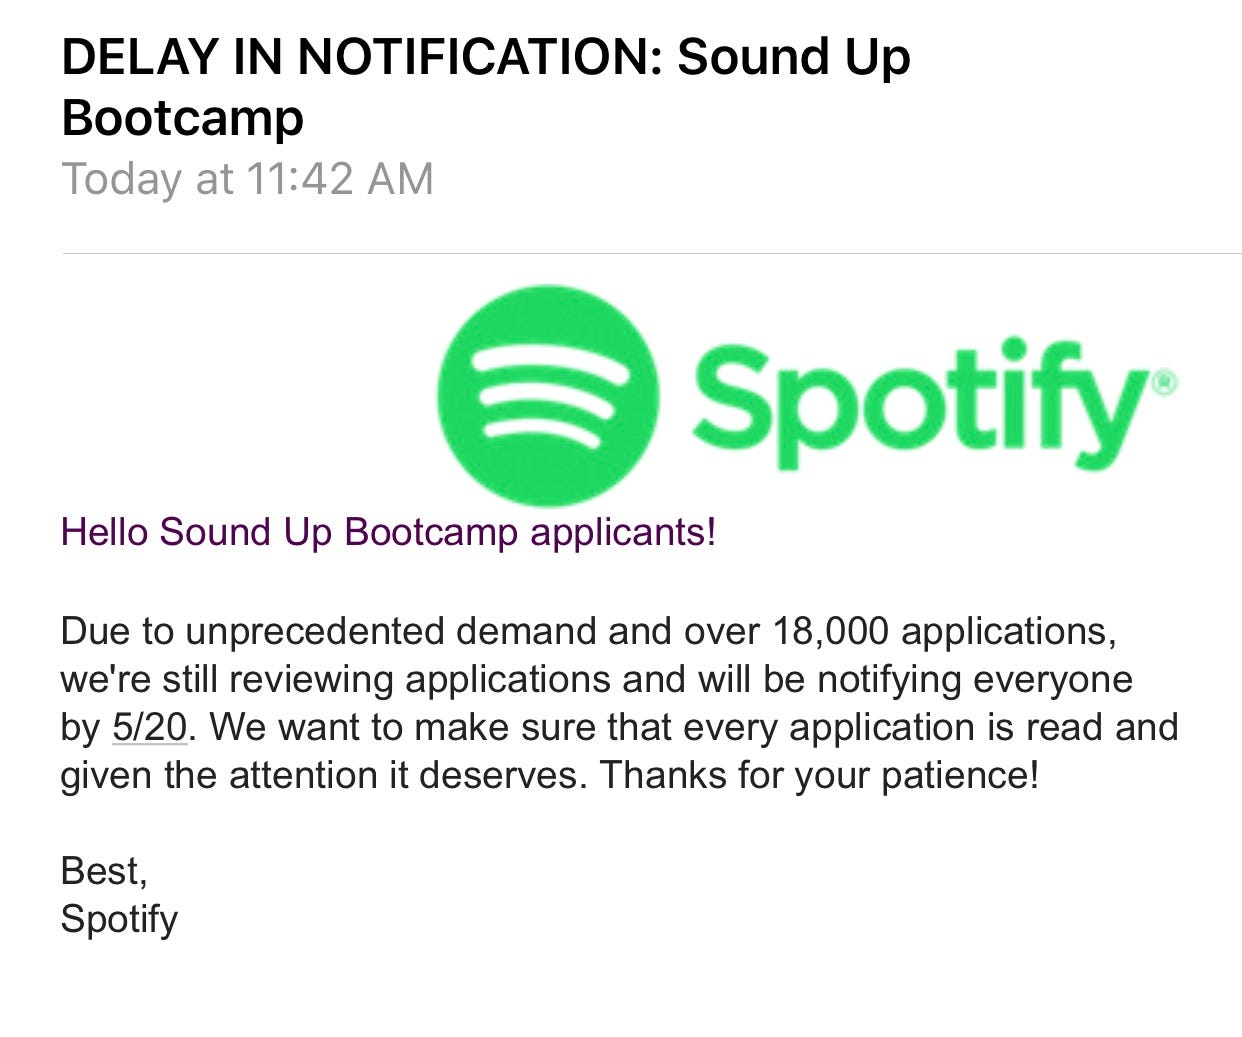Click the purple 'Hello Sound Up Bootcamp applicants!' greeting
Image resolution: width=1242 pixels, height=1037 pixels.
coord(389,532)
